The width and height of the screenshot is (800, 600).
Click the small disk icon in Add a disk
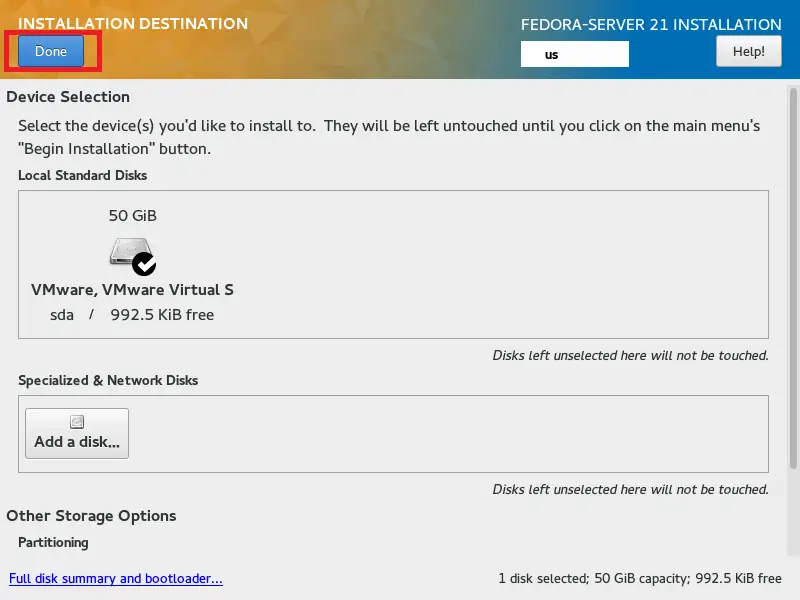click(77, 422)
